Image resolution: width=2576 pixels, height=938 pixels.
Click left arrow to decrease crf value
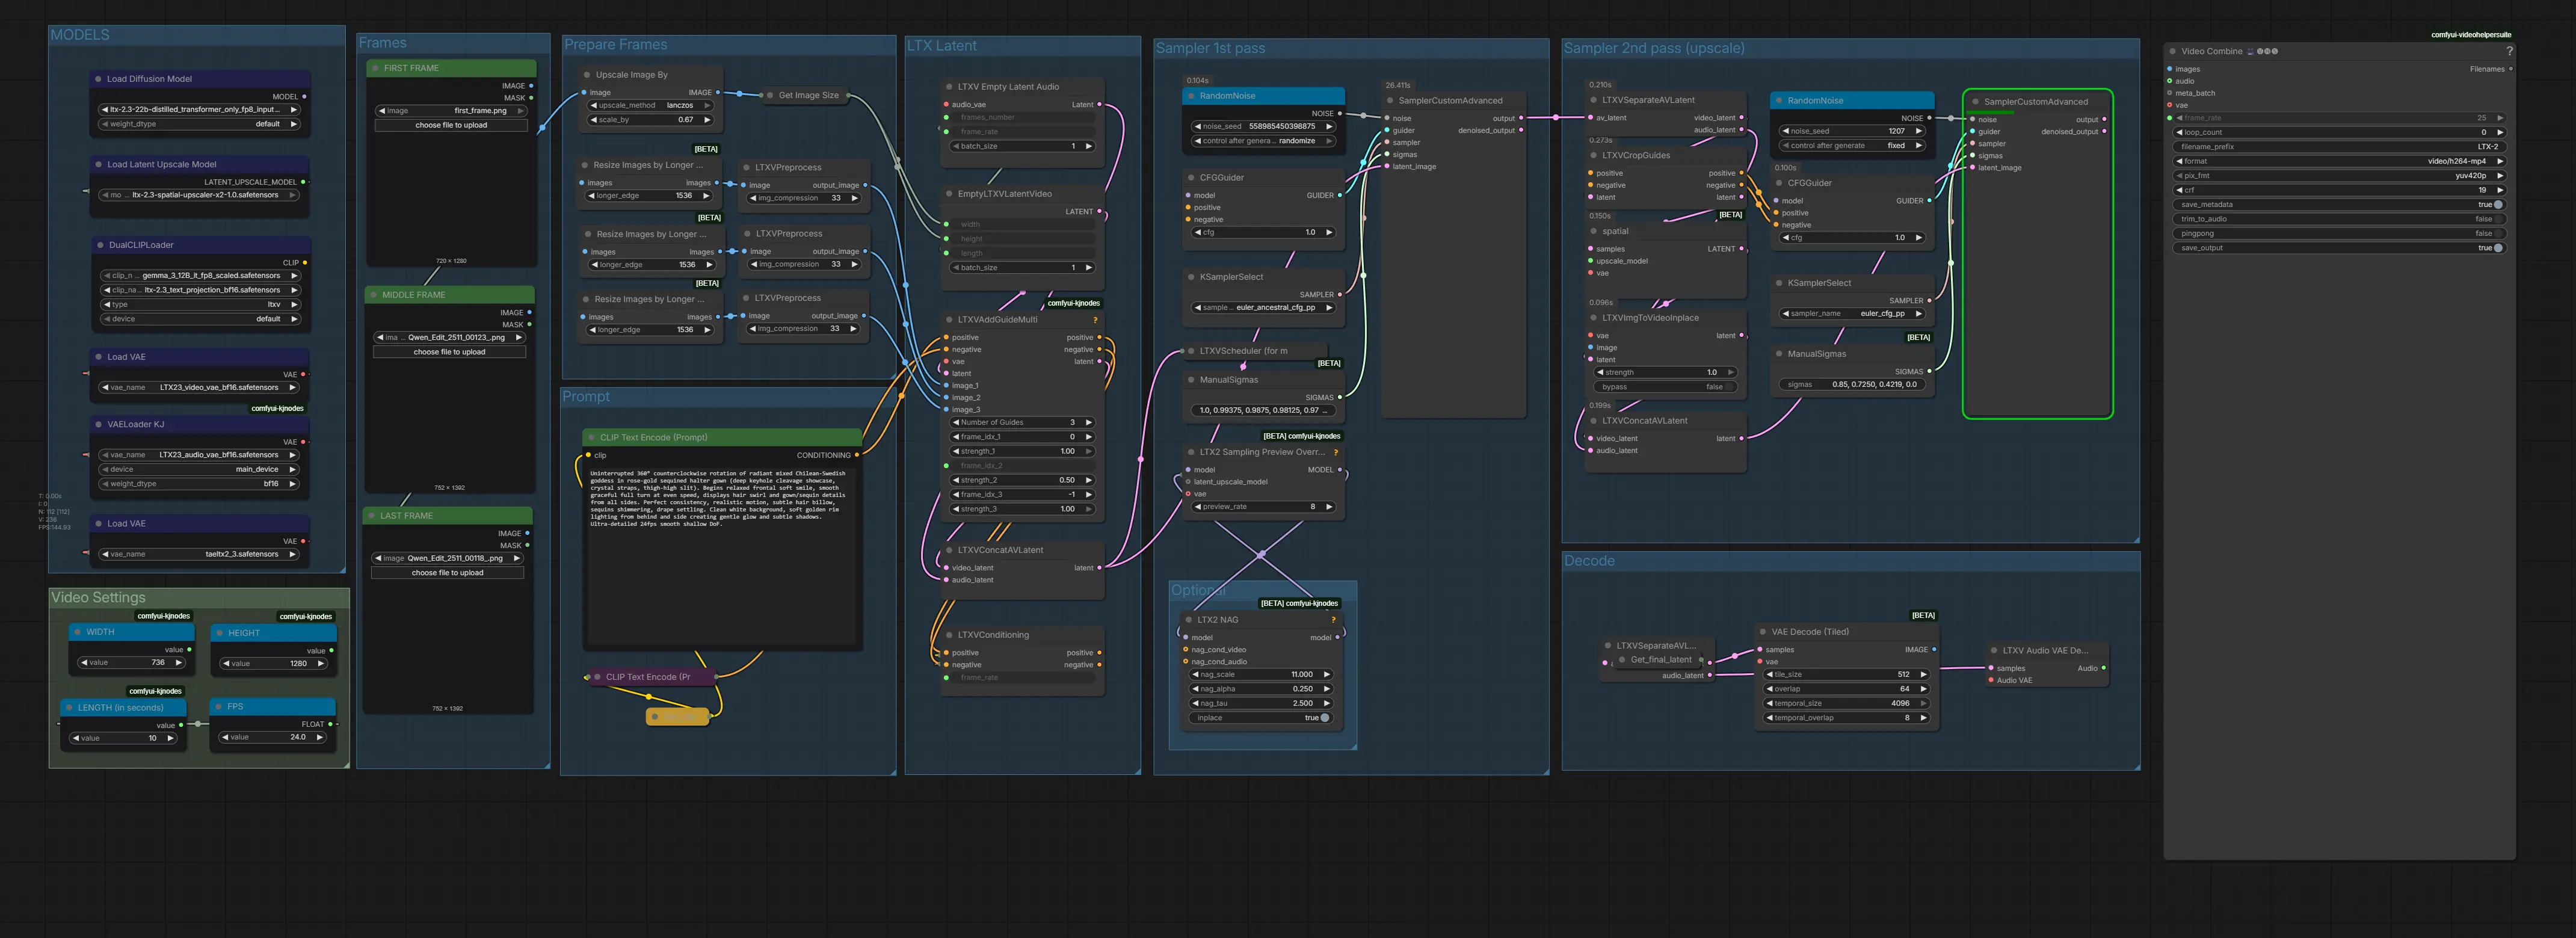(x=2179, y=190)
